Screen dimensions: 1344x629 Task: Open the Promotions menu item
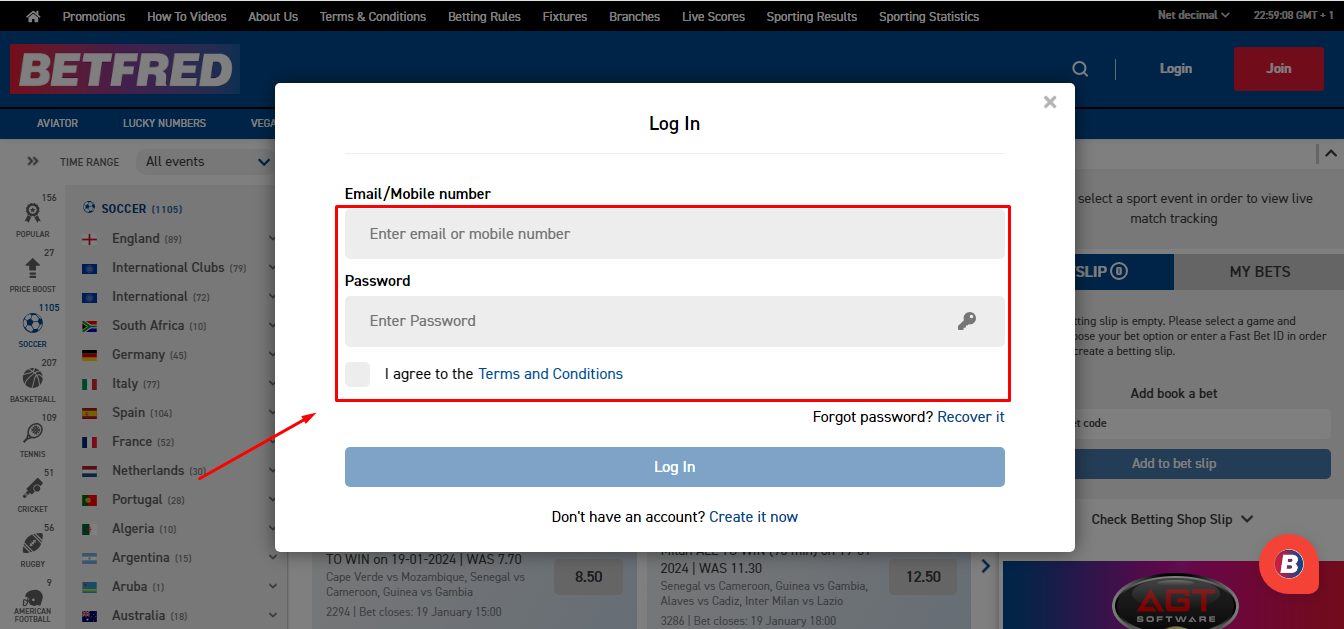(x=94, y=16)
